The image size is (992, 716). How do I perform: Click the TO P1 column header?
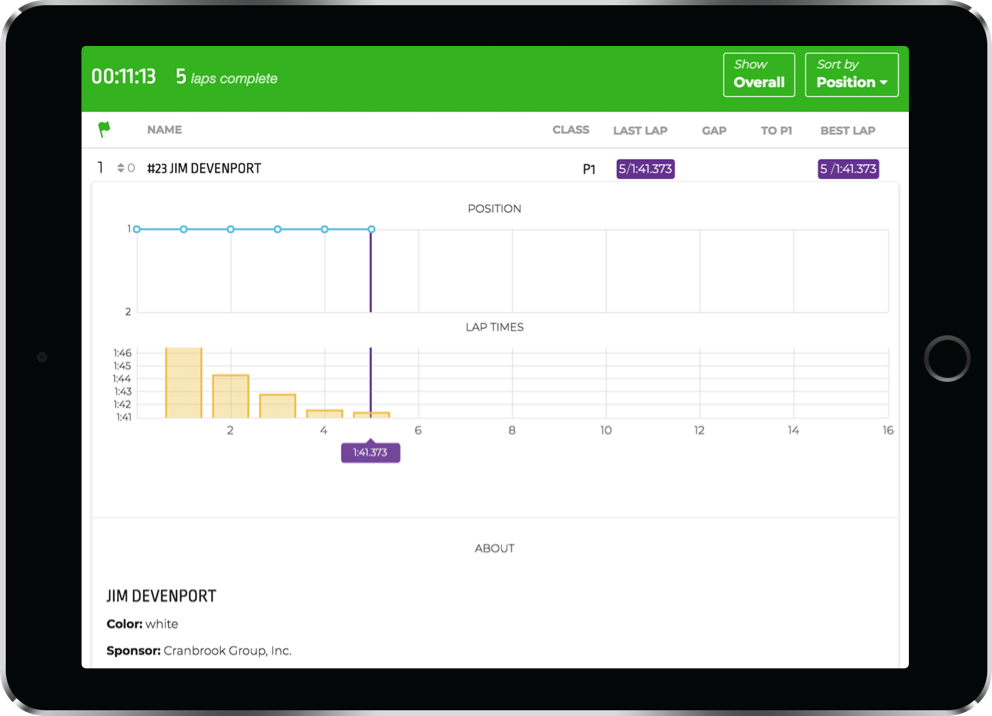click(x=776, y=130)
